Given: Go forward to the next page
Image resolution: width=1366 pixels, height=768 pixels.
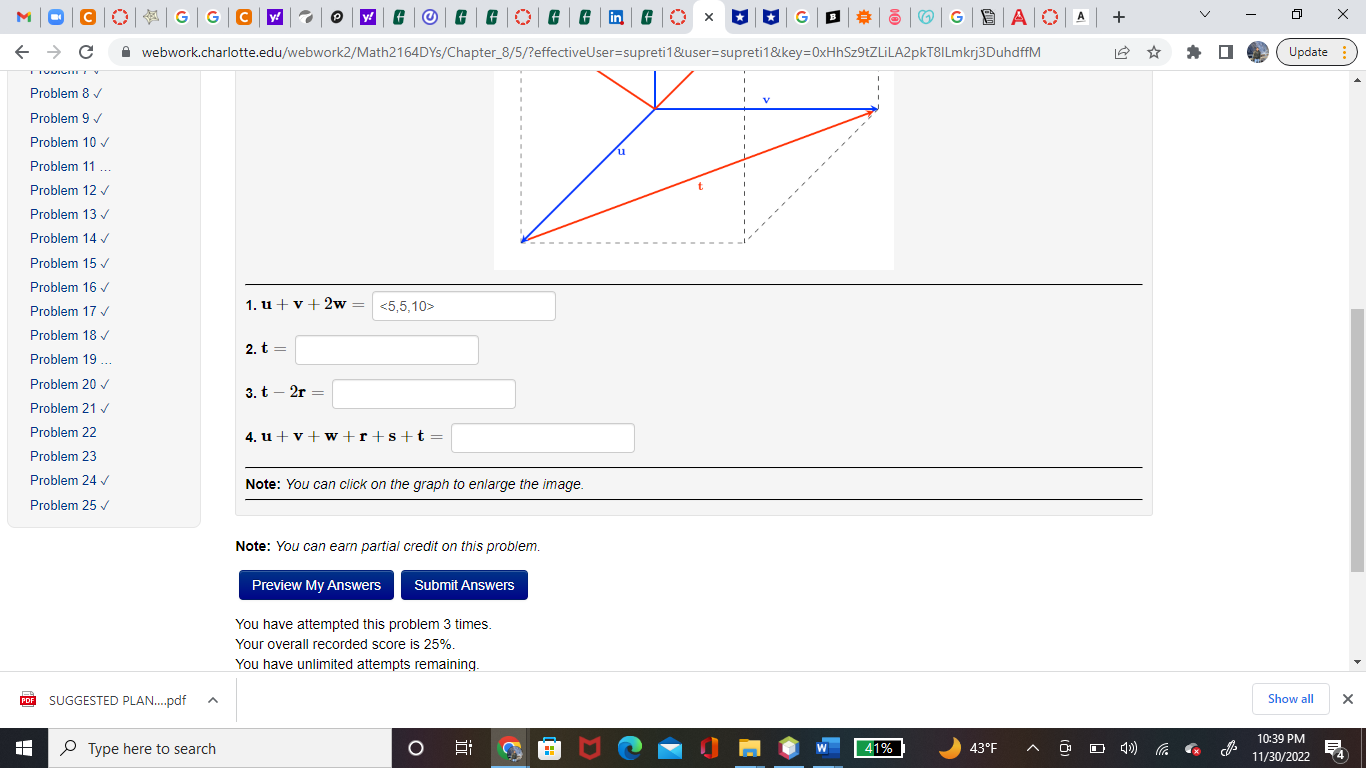Looking at the screenshot, I should point(54,52).
